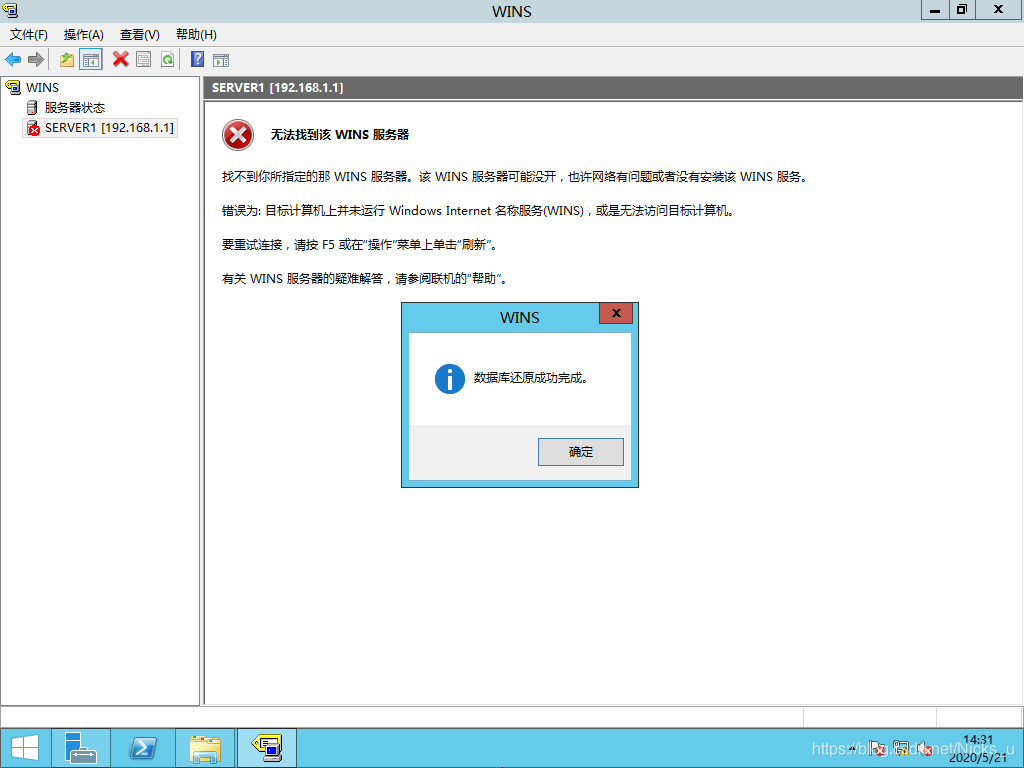This screenshot has width=1024, height=768.
Task: Click the WINS application icon in title bar
Action: pyautogui.click(x=10, y=10)
